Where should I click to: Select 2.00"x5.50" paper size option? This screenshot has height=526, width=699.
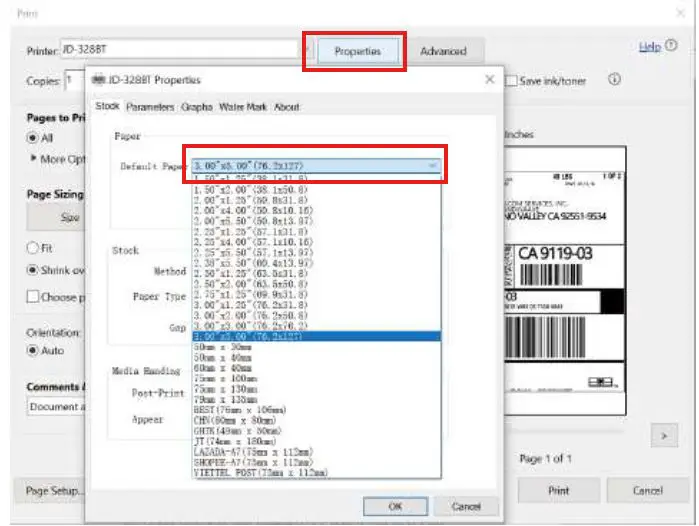317,221
